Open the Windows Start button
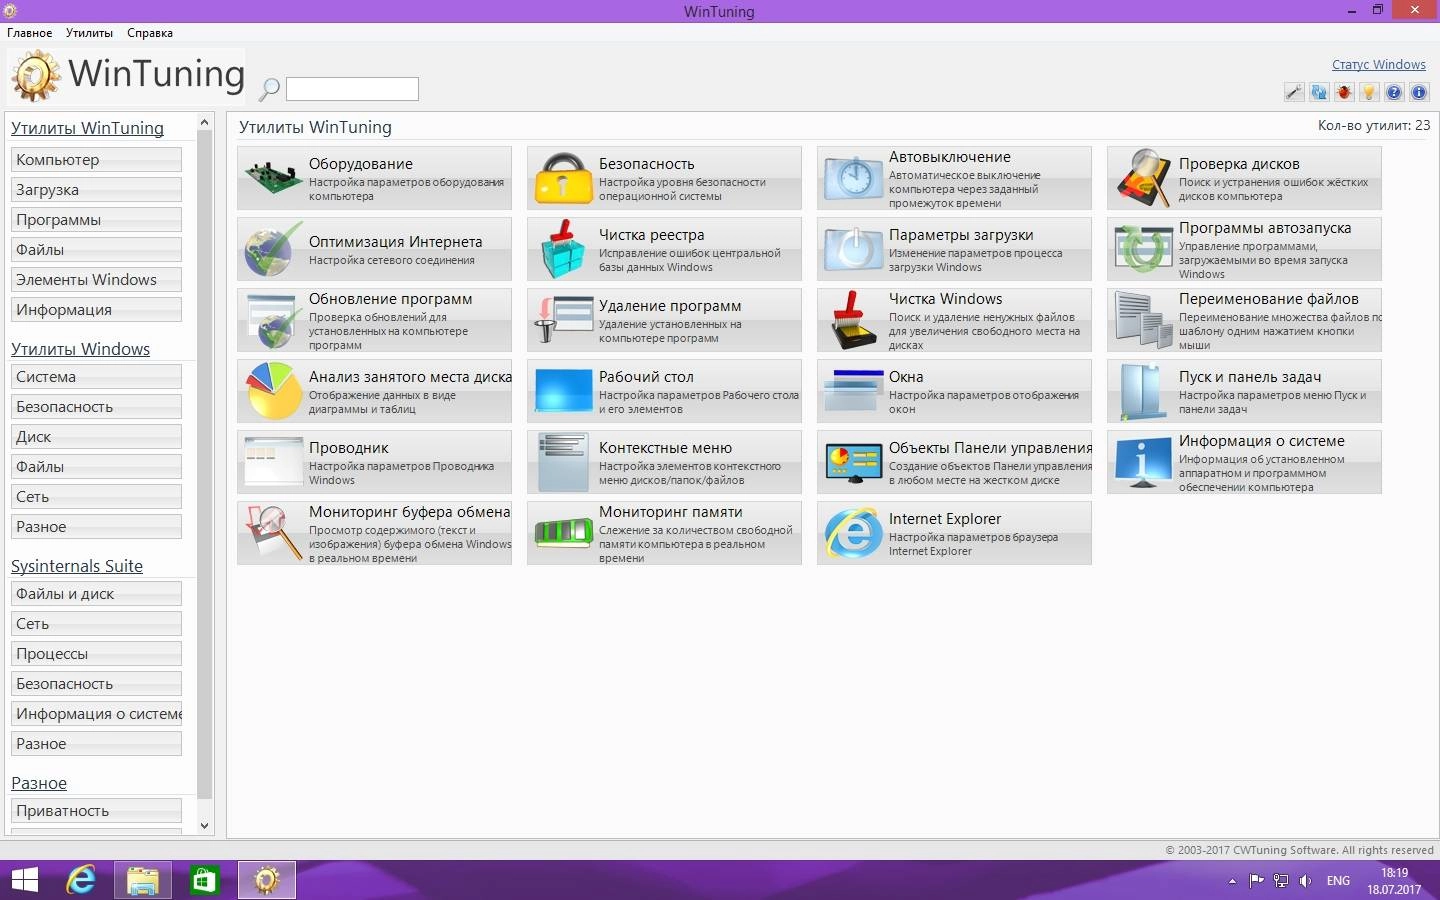 point(24,880)
